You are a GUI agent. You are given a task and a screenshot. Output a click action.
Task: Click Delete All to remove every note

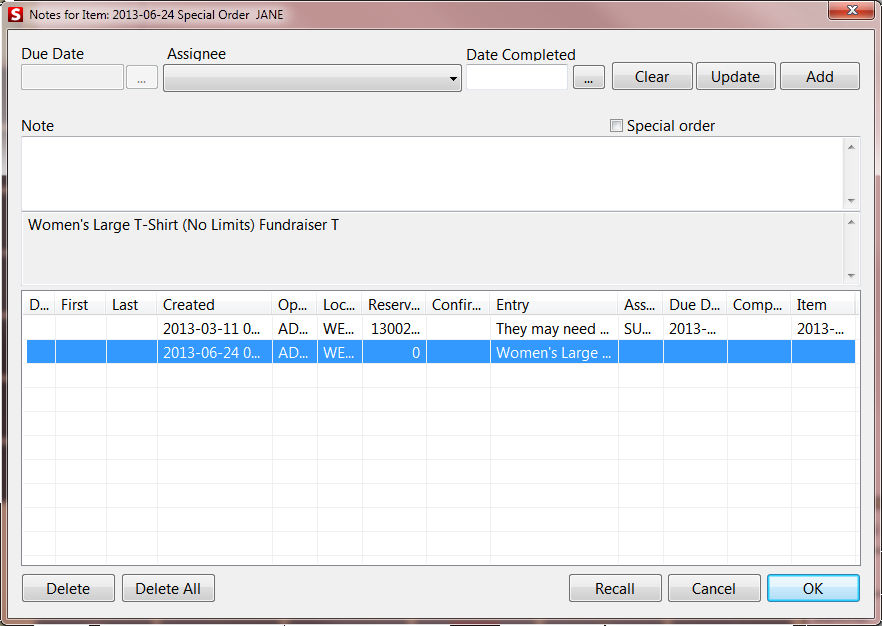point(168,588)
